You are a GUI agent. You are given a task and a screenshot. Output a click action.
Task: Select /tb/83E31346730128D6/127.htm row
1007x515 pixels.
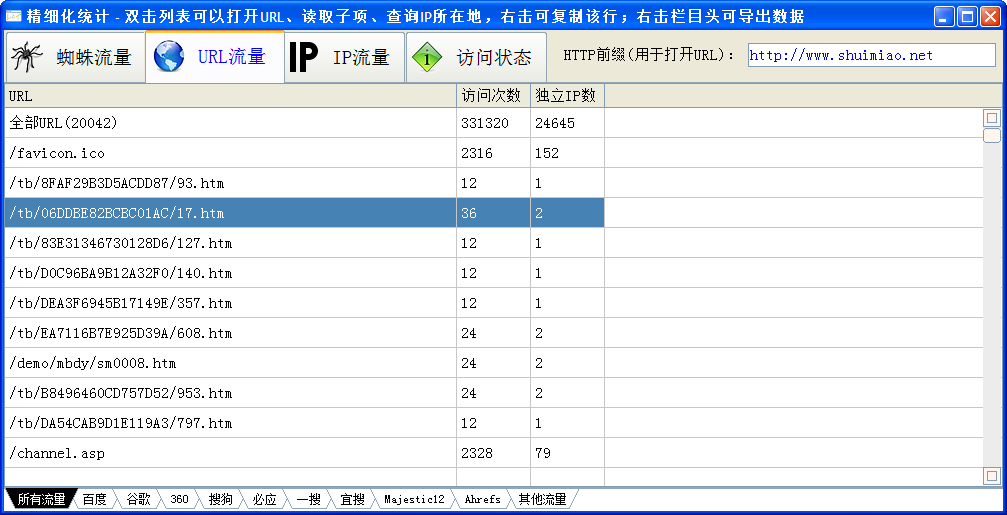pos(304,243)
